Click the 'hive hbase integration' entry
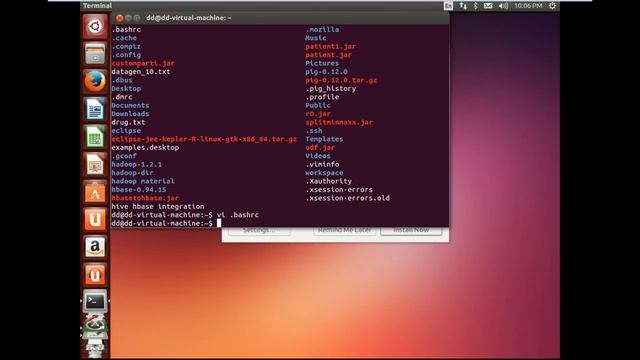The image size is (640, 360). tap(158, 207)
